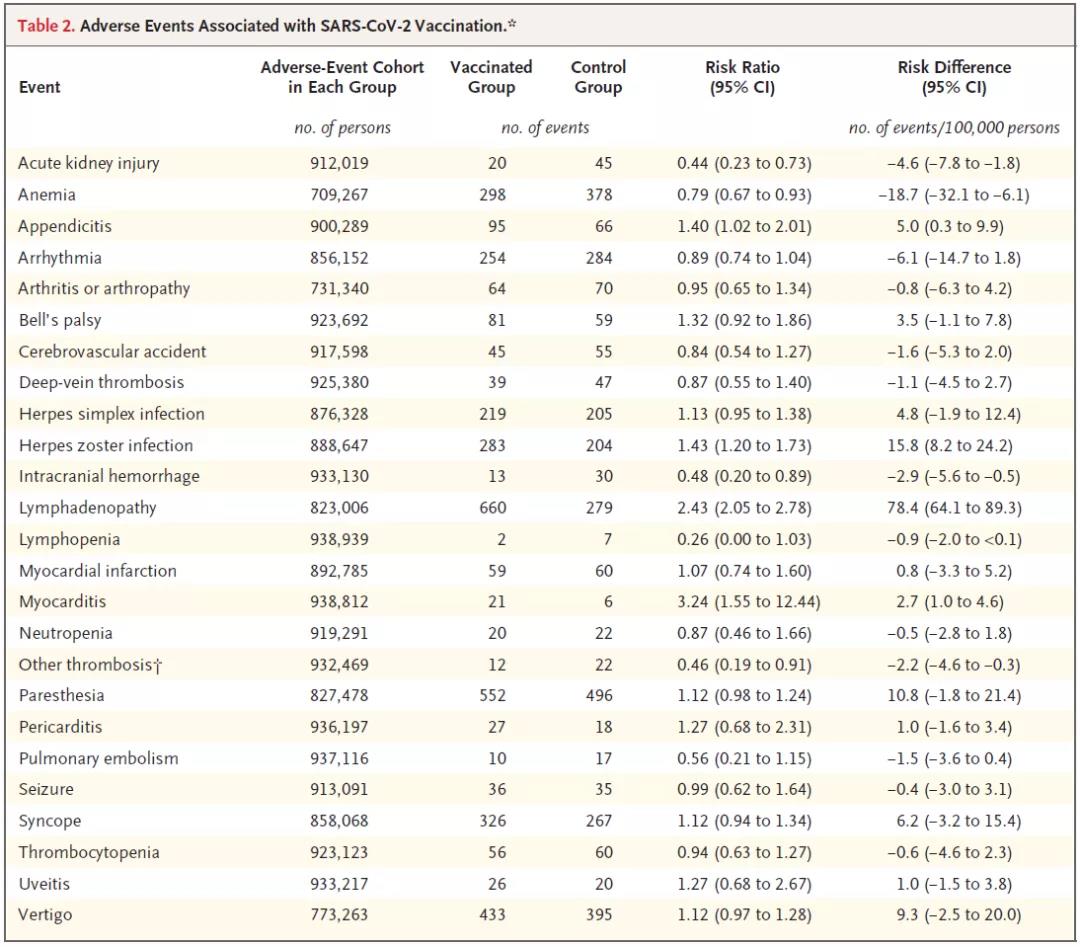
Task: Click the Anemia cohort size 709,267
Action: click(338, 194)
